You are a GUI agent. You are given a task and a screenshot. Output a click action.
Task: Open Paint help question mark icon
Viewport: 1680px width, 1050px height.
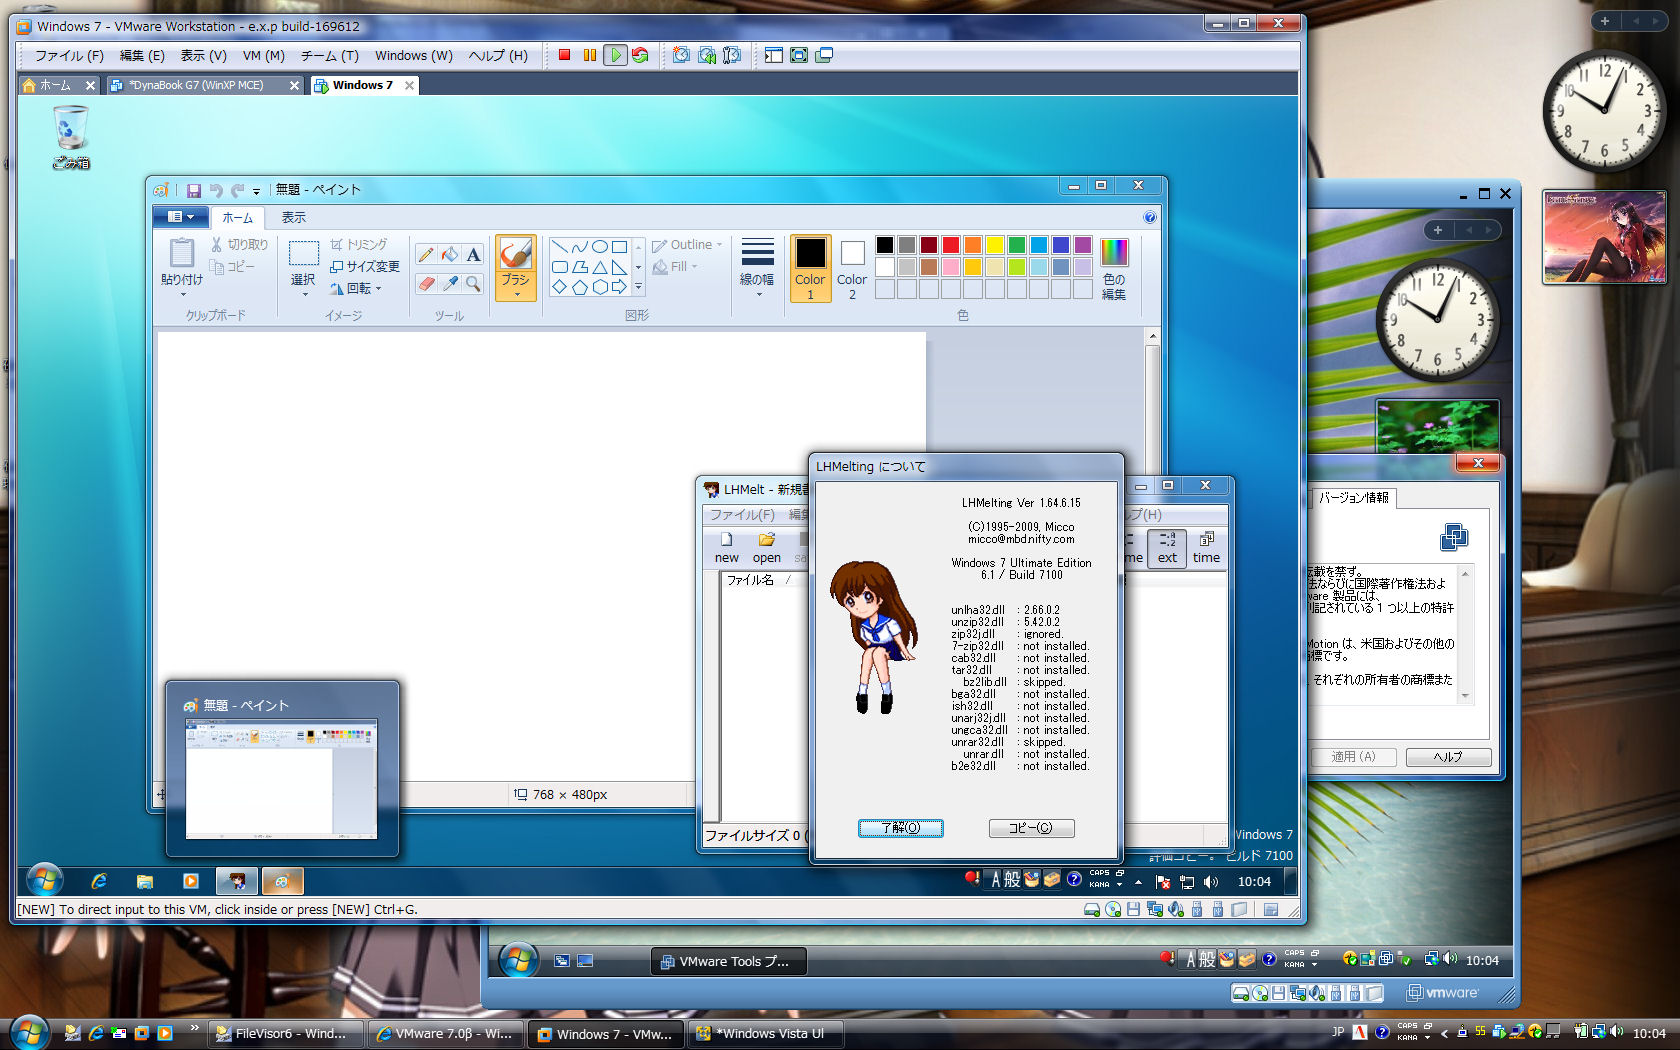(1150, 217)
